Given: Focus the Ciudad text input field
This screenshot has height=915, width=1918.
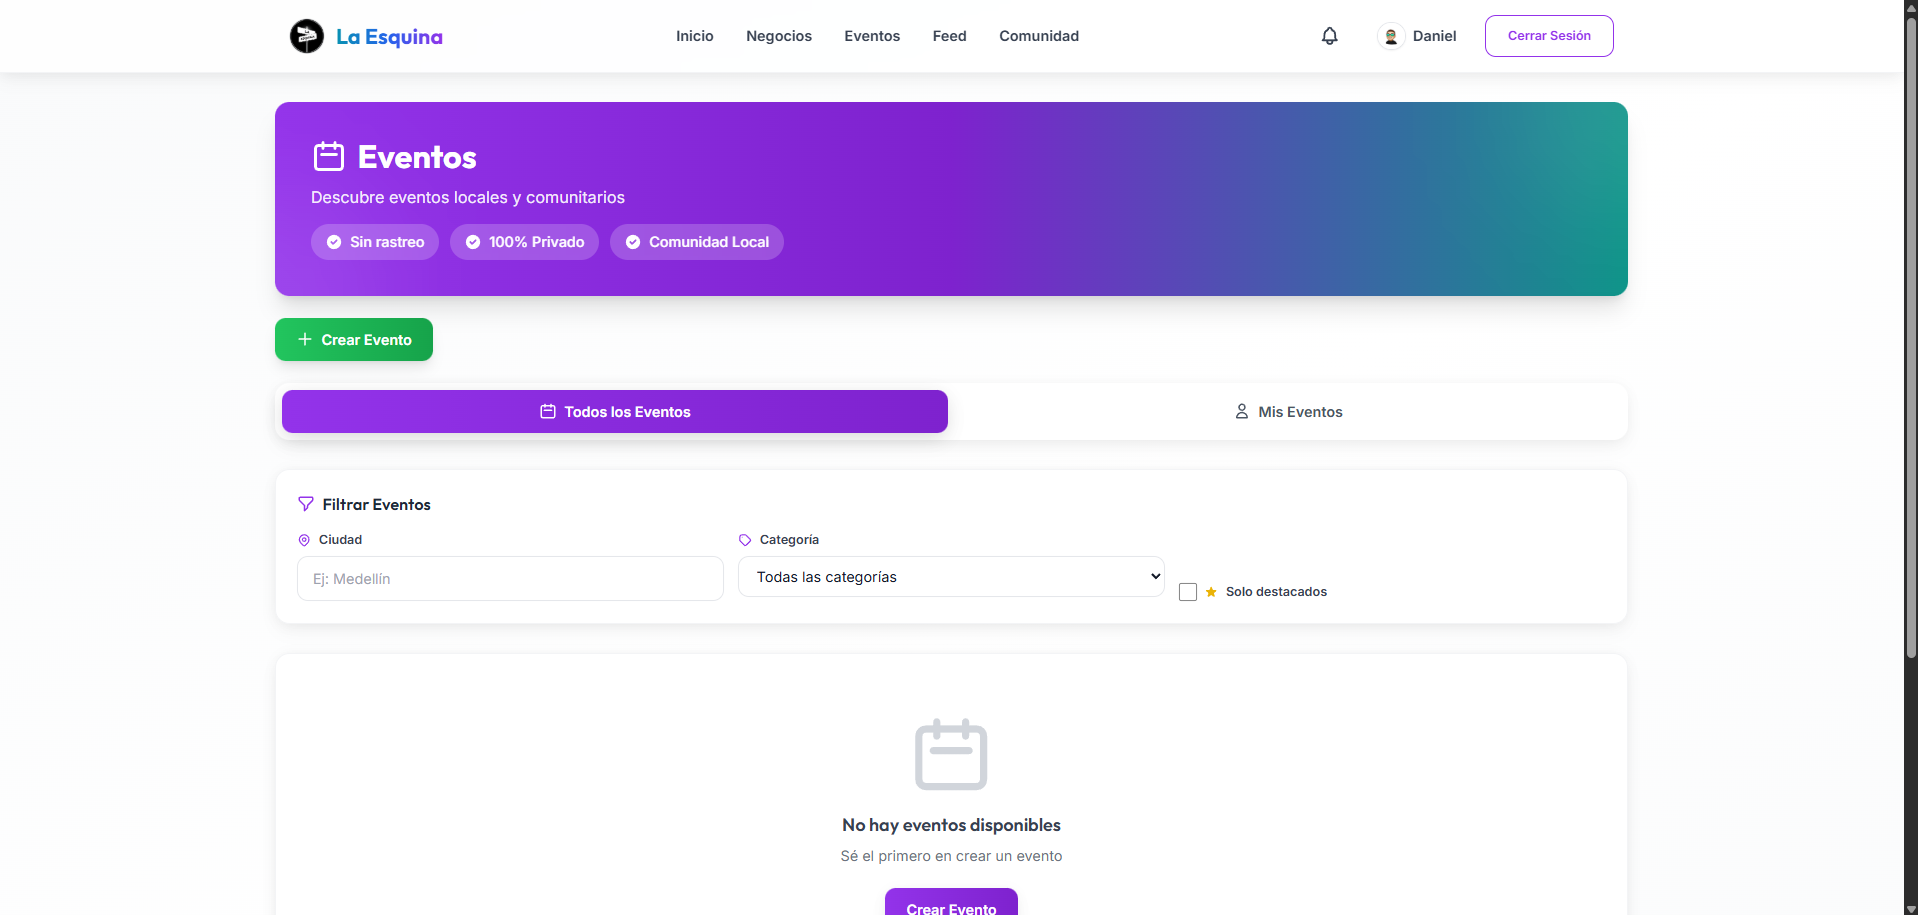Looking at the screenshot, I should pos(510,579).
